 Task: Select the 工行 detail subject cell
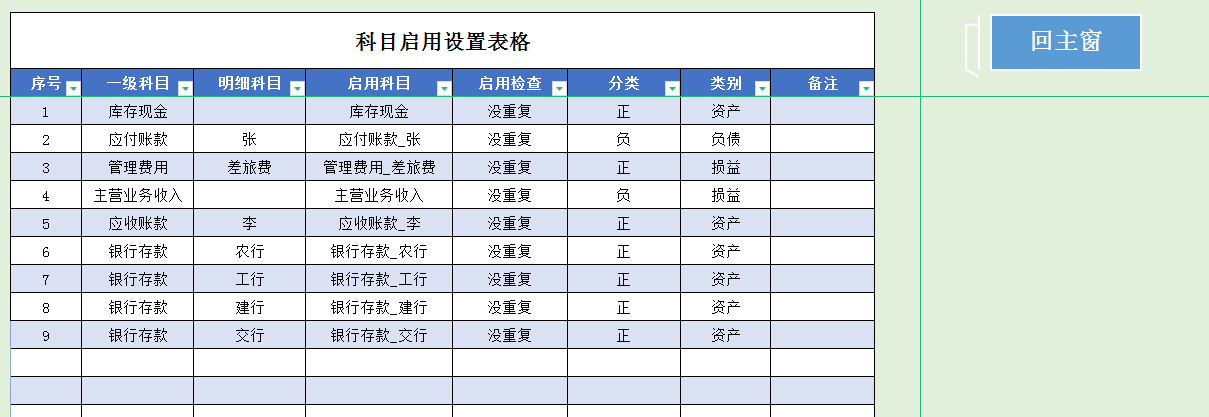(x=250, y=279)
